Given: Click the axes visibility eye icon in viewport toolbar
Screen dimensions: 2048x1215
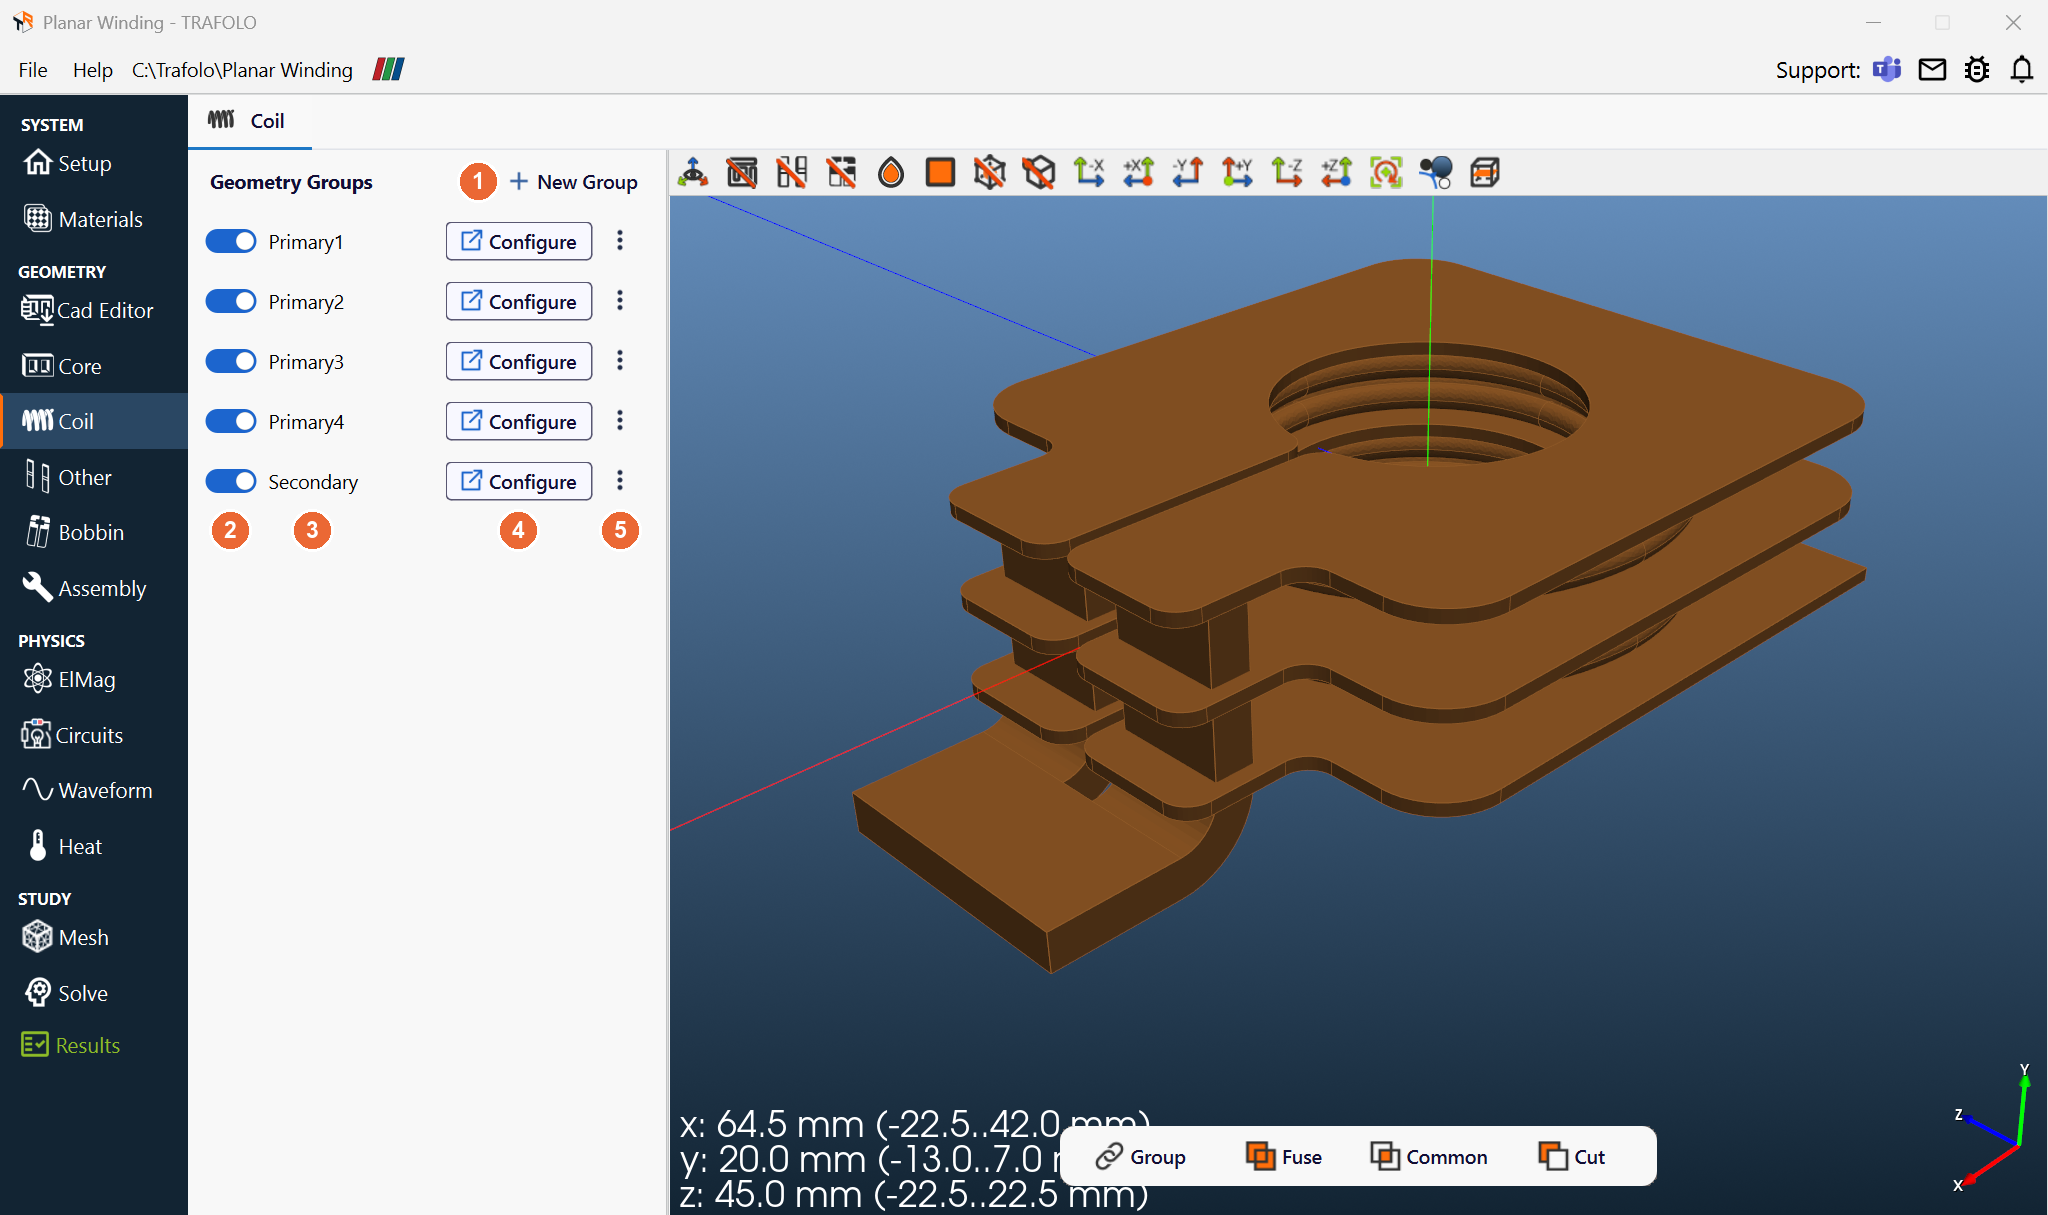Looking at the screenshot, I should [693, 172].
